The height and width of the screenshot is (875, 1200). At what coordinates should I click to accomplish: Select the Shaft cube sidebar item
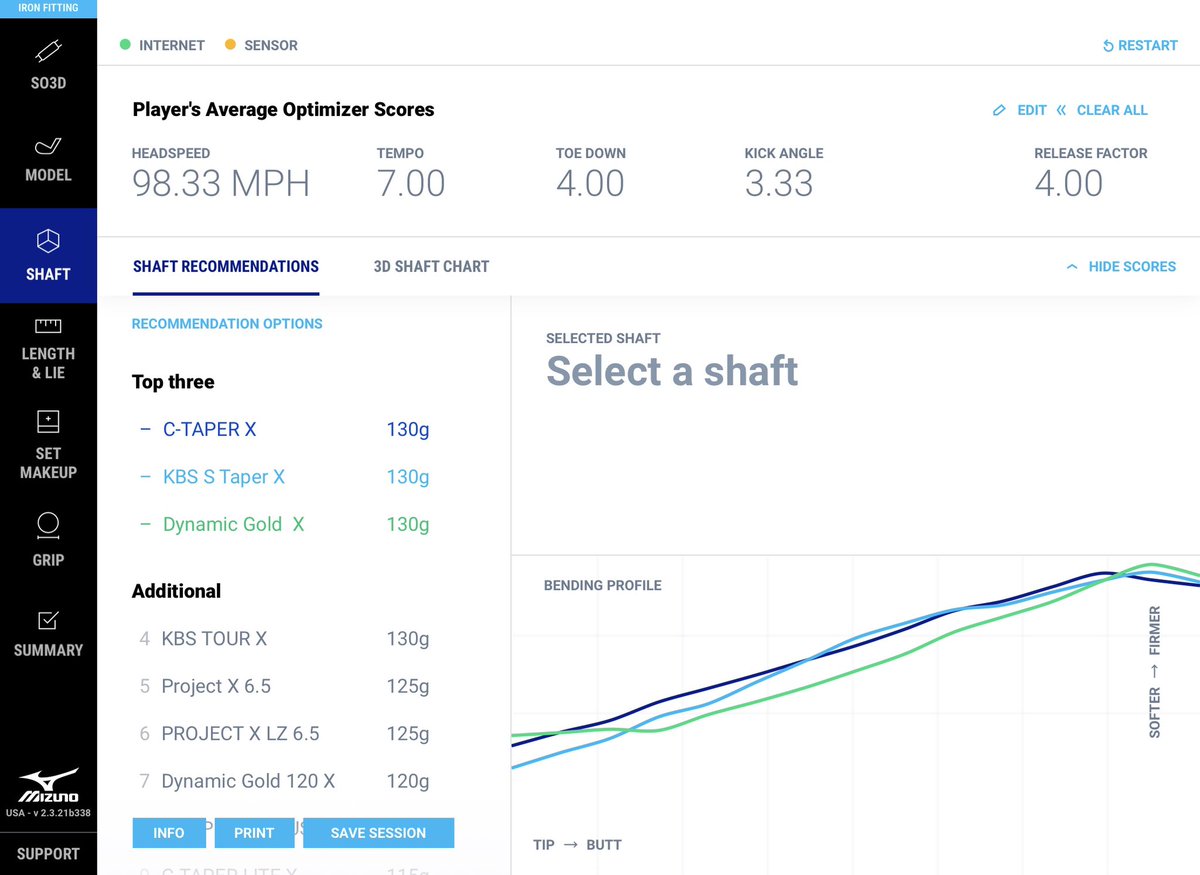click(x=48, y=256)
